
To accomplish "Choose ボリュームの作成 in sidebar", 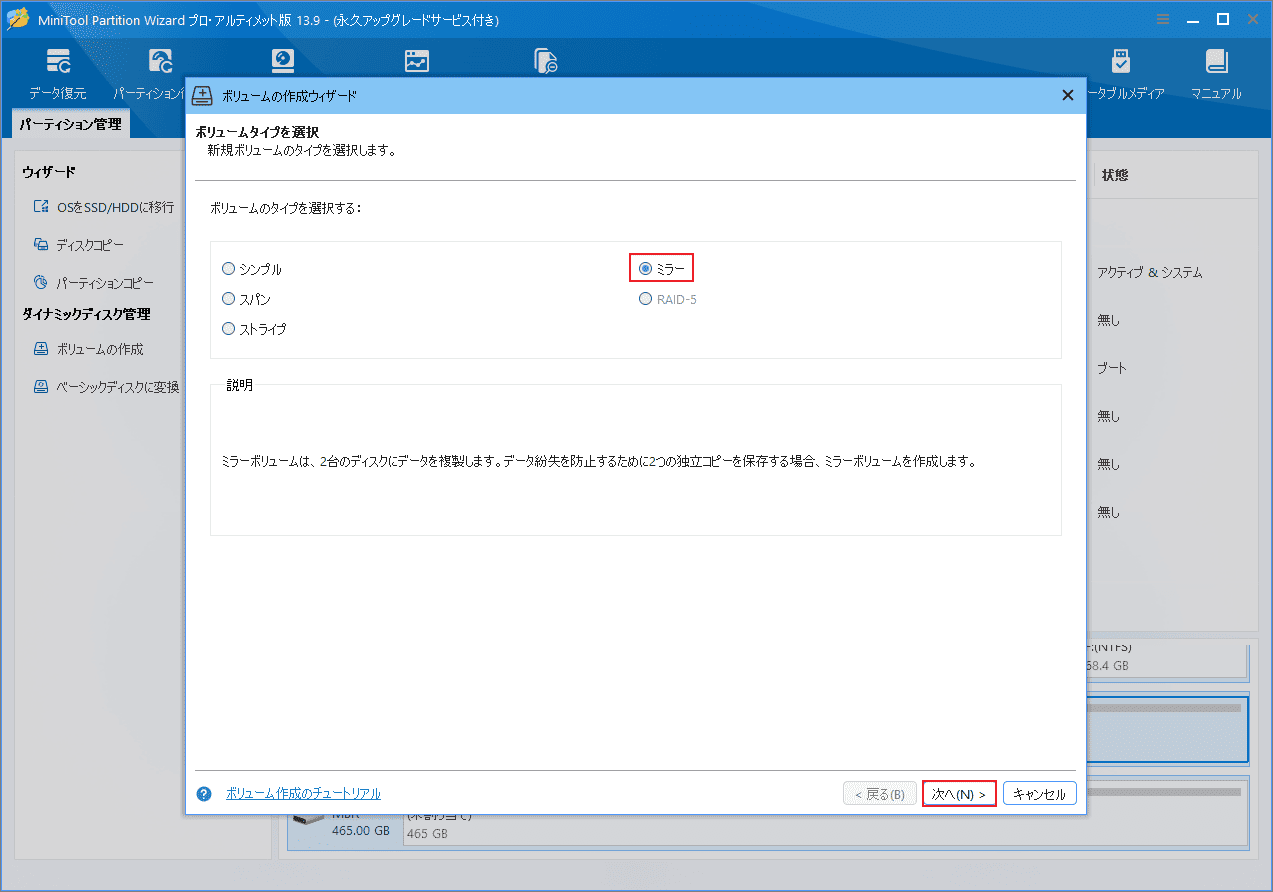I will pos(100,349).
